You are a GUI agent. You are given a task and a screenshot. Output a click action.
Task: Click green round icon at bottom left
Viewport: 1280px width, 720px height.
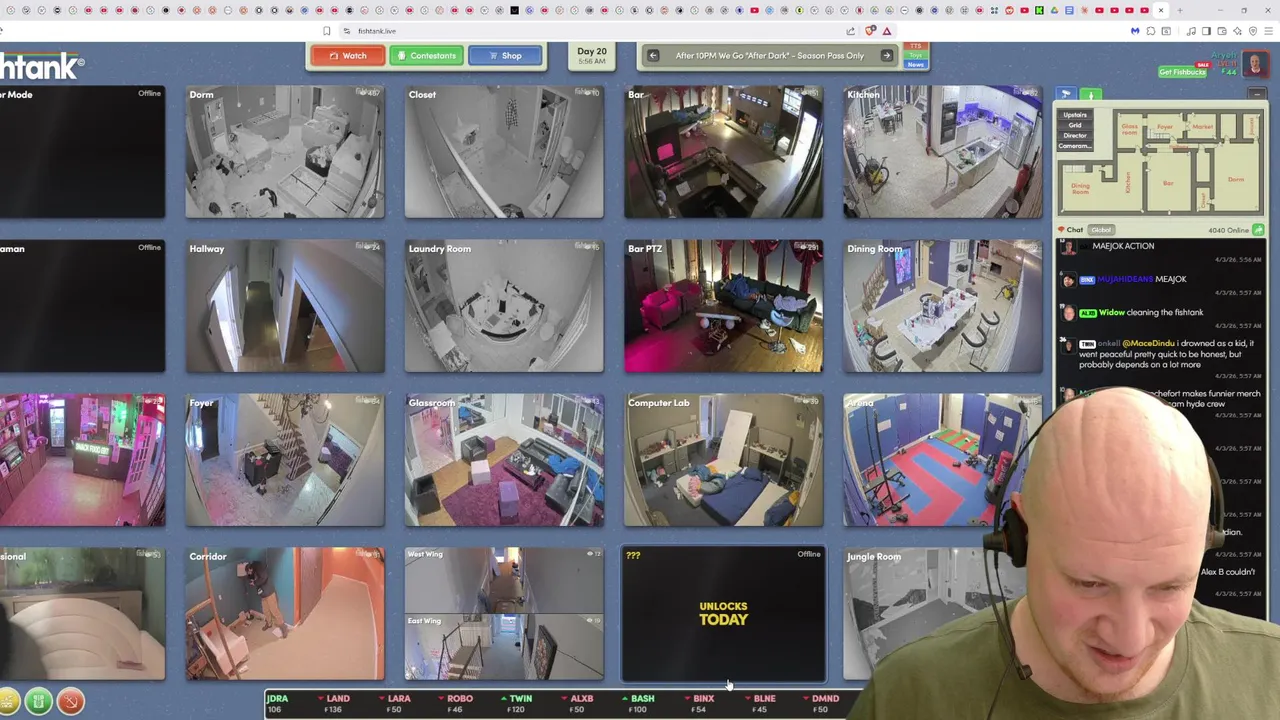point(38,702)
